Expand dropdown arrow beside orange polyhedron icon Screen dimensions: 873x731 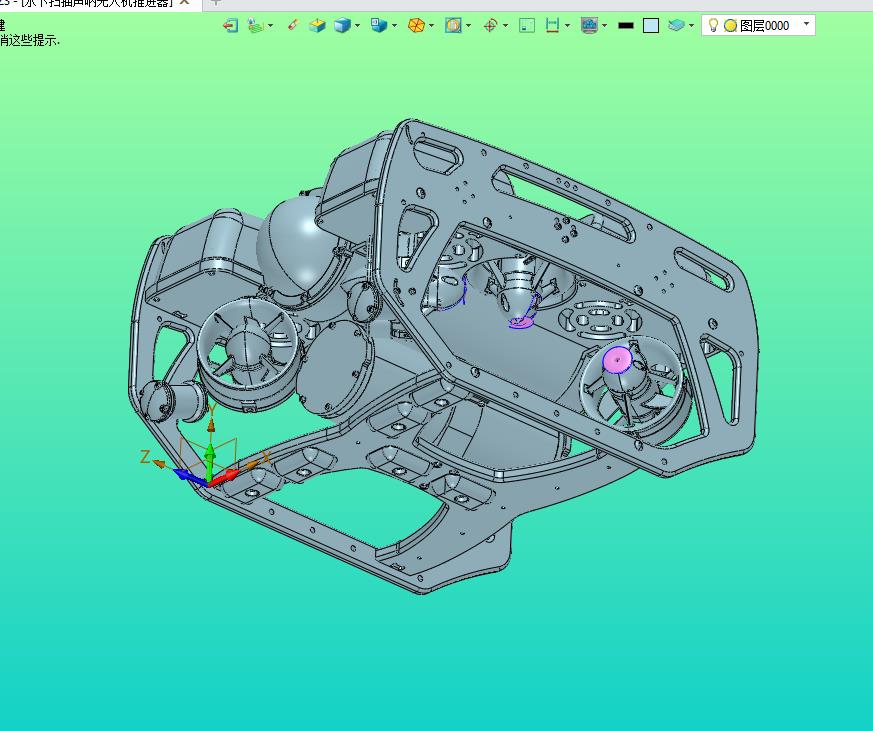pos(432,26)
